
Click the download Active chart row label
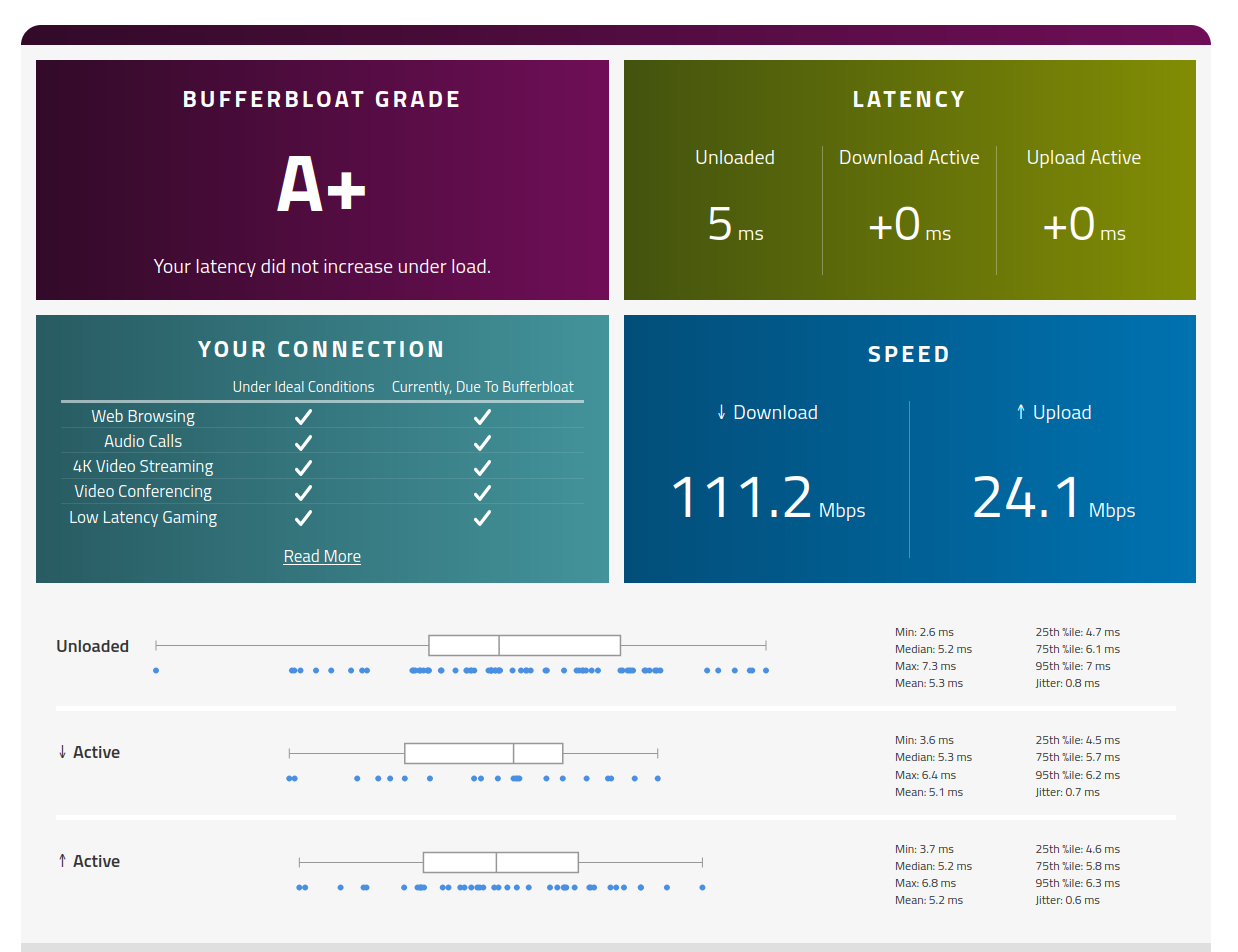click(x=88, y=752)
